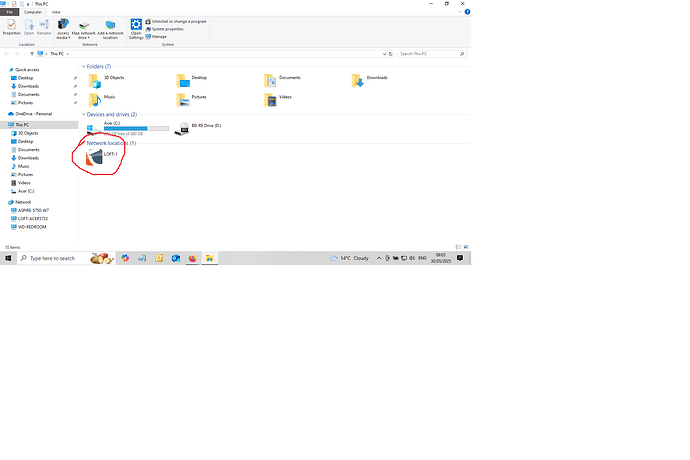Collapse the Devices and drives group

[83, 114]
